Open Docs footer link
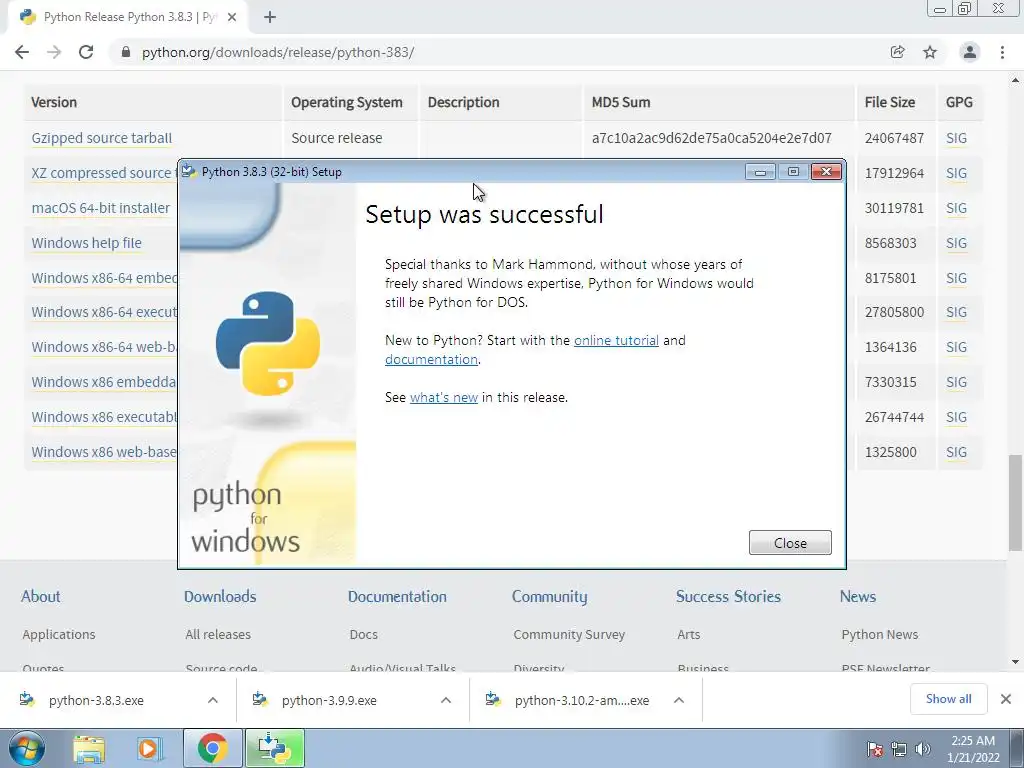 (x=363, y=634)
